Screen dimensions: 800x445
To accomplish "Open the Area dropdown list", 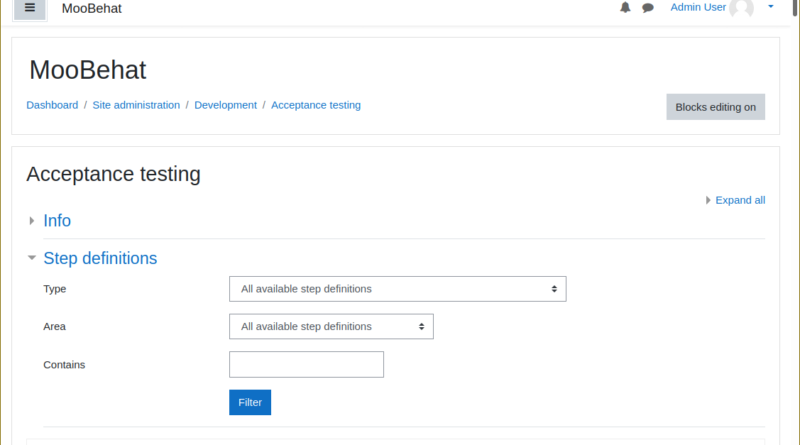I will coord(331,327).
